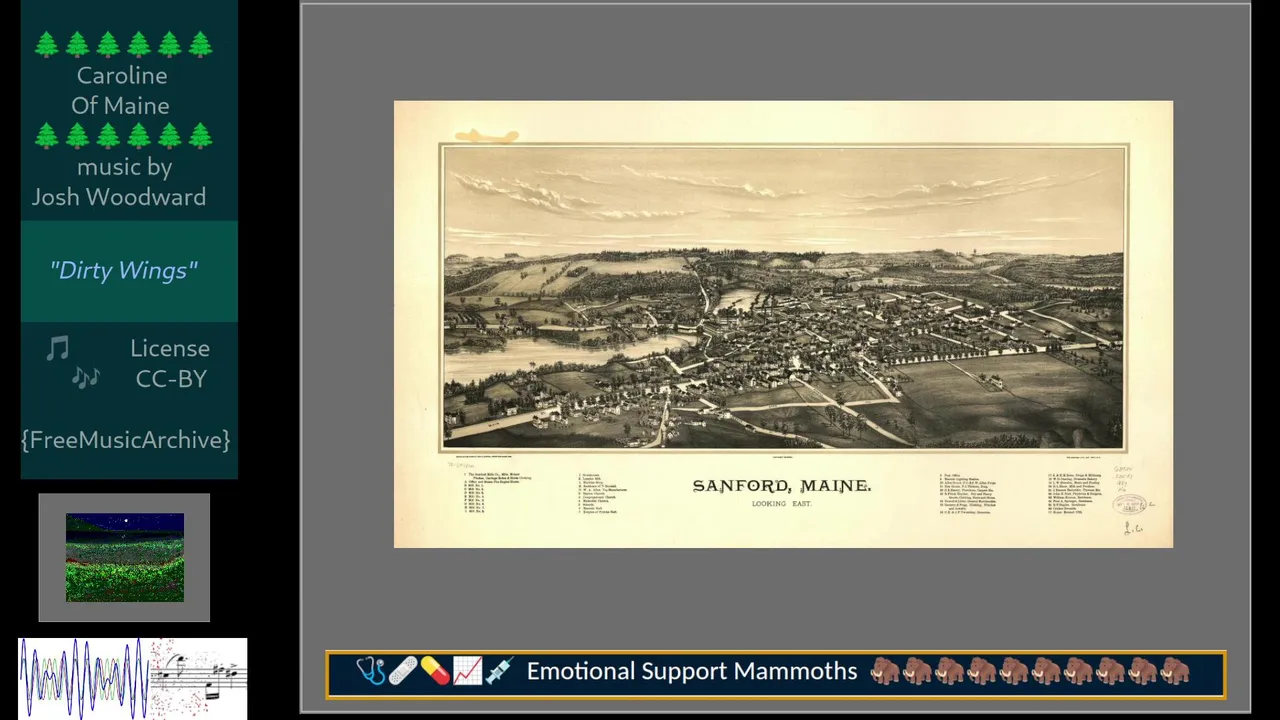Screen dimensions: 1280x720
Task: Click the 'Josh Woodward' artist name
Action: click(119, 197)
